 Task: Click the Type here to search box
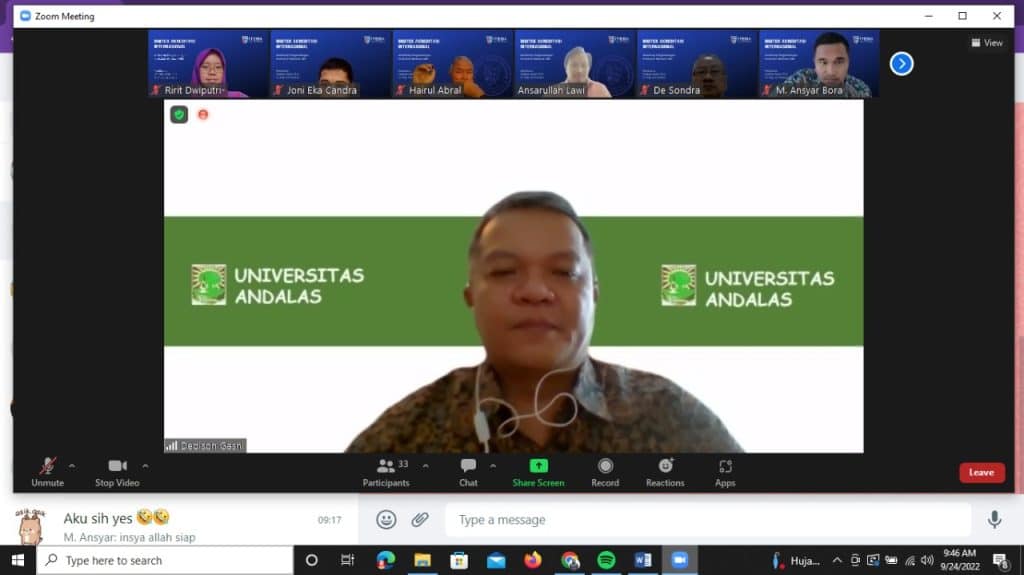click(x=165, y=561)
